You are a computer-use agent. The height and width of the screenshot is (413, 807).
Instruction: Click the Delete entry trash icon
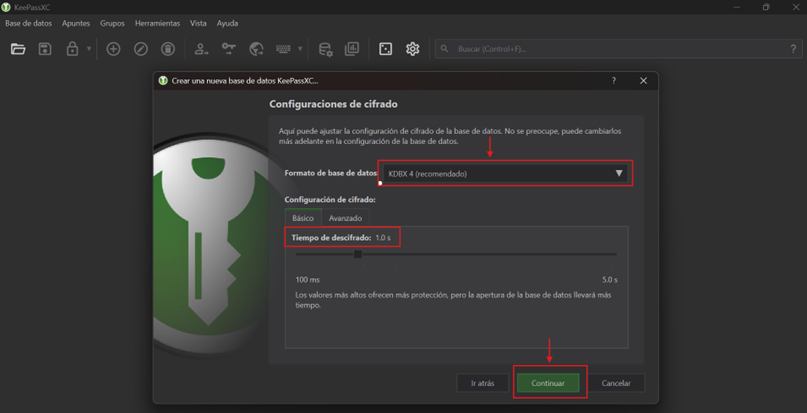168,49
